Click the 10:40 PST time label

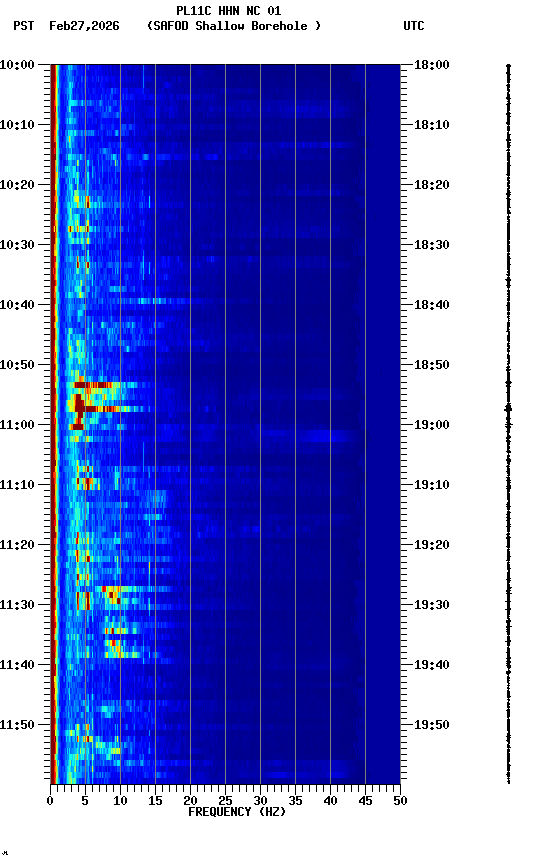point(17,305)
